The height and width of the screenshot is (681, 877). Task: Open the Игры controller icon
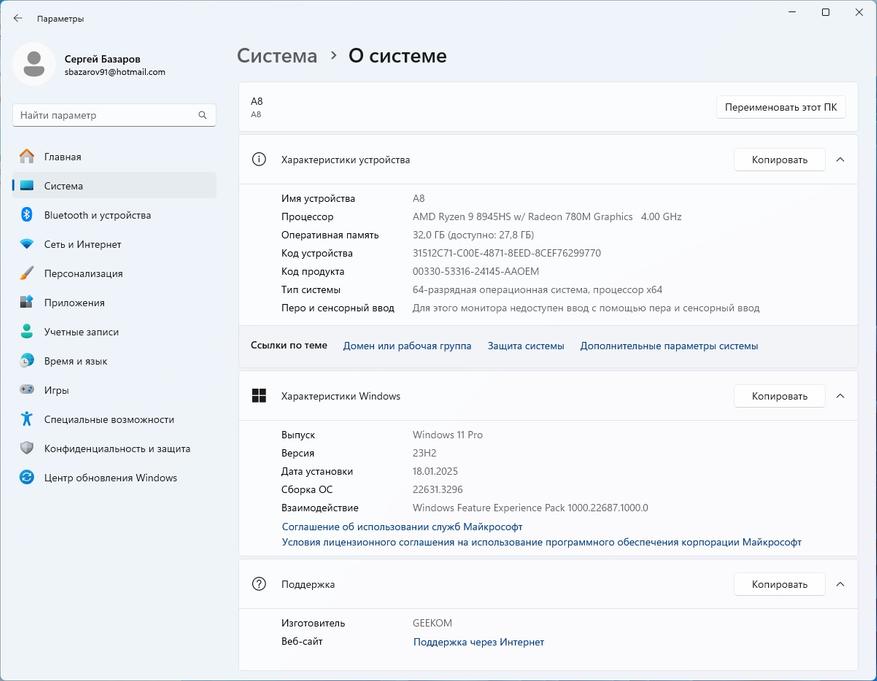click(27, 390)
